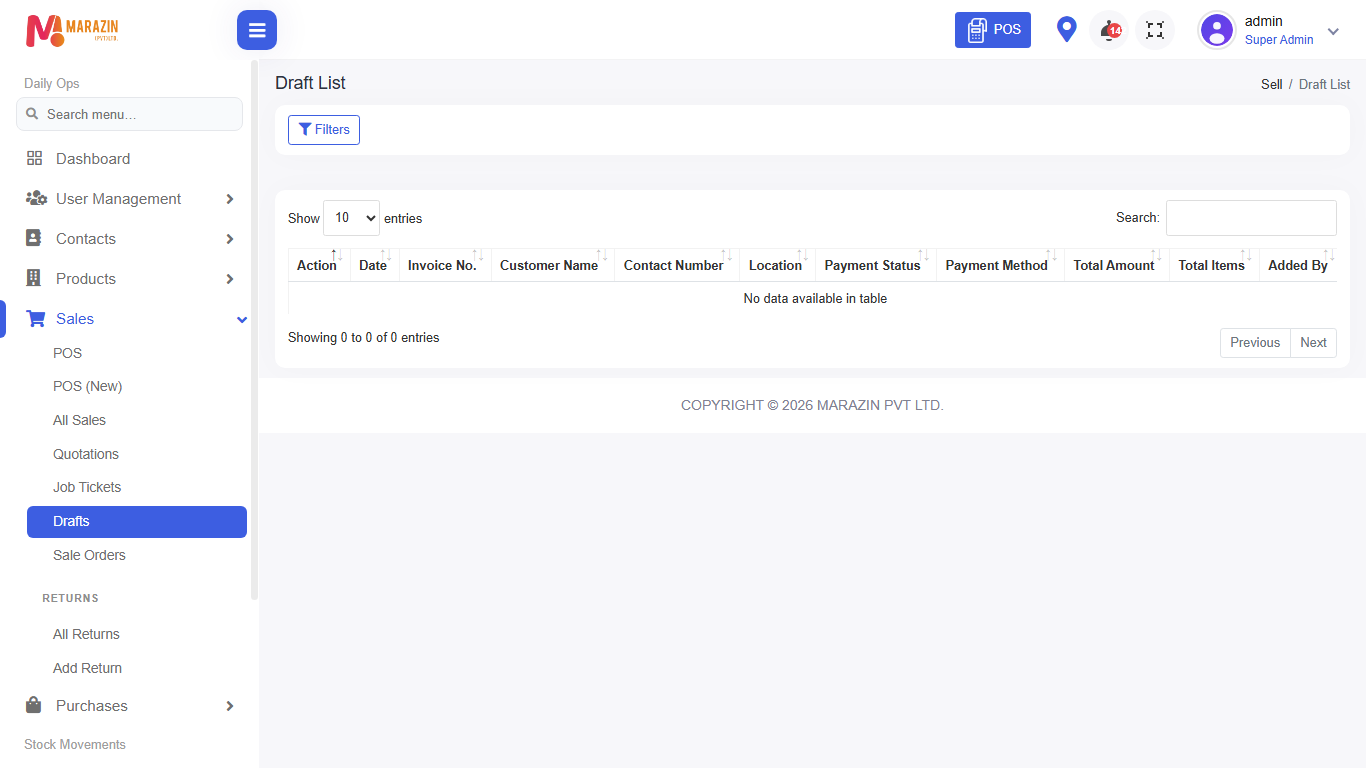The image size is (1366, 768).
Task: Click the Previous pagination button
Action: click(1255, 343)
